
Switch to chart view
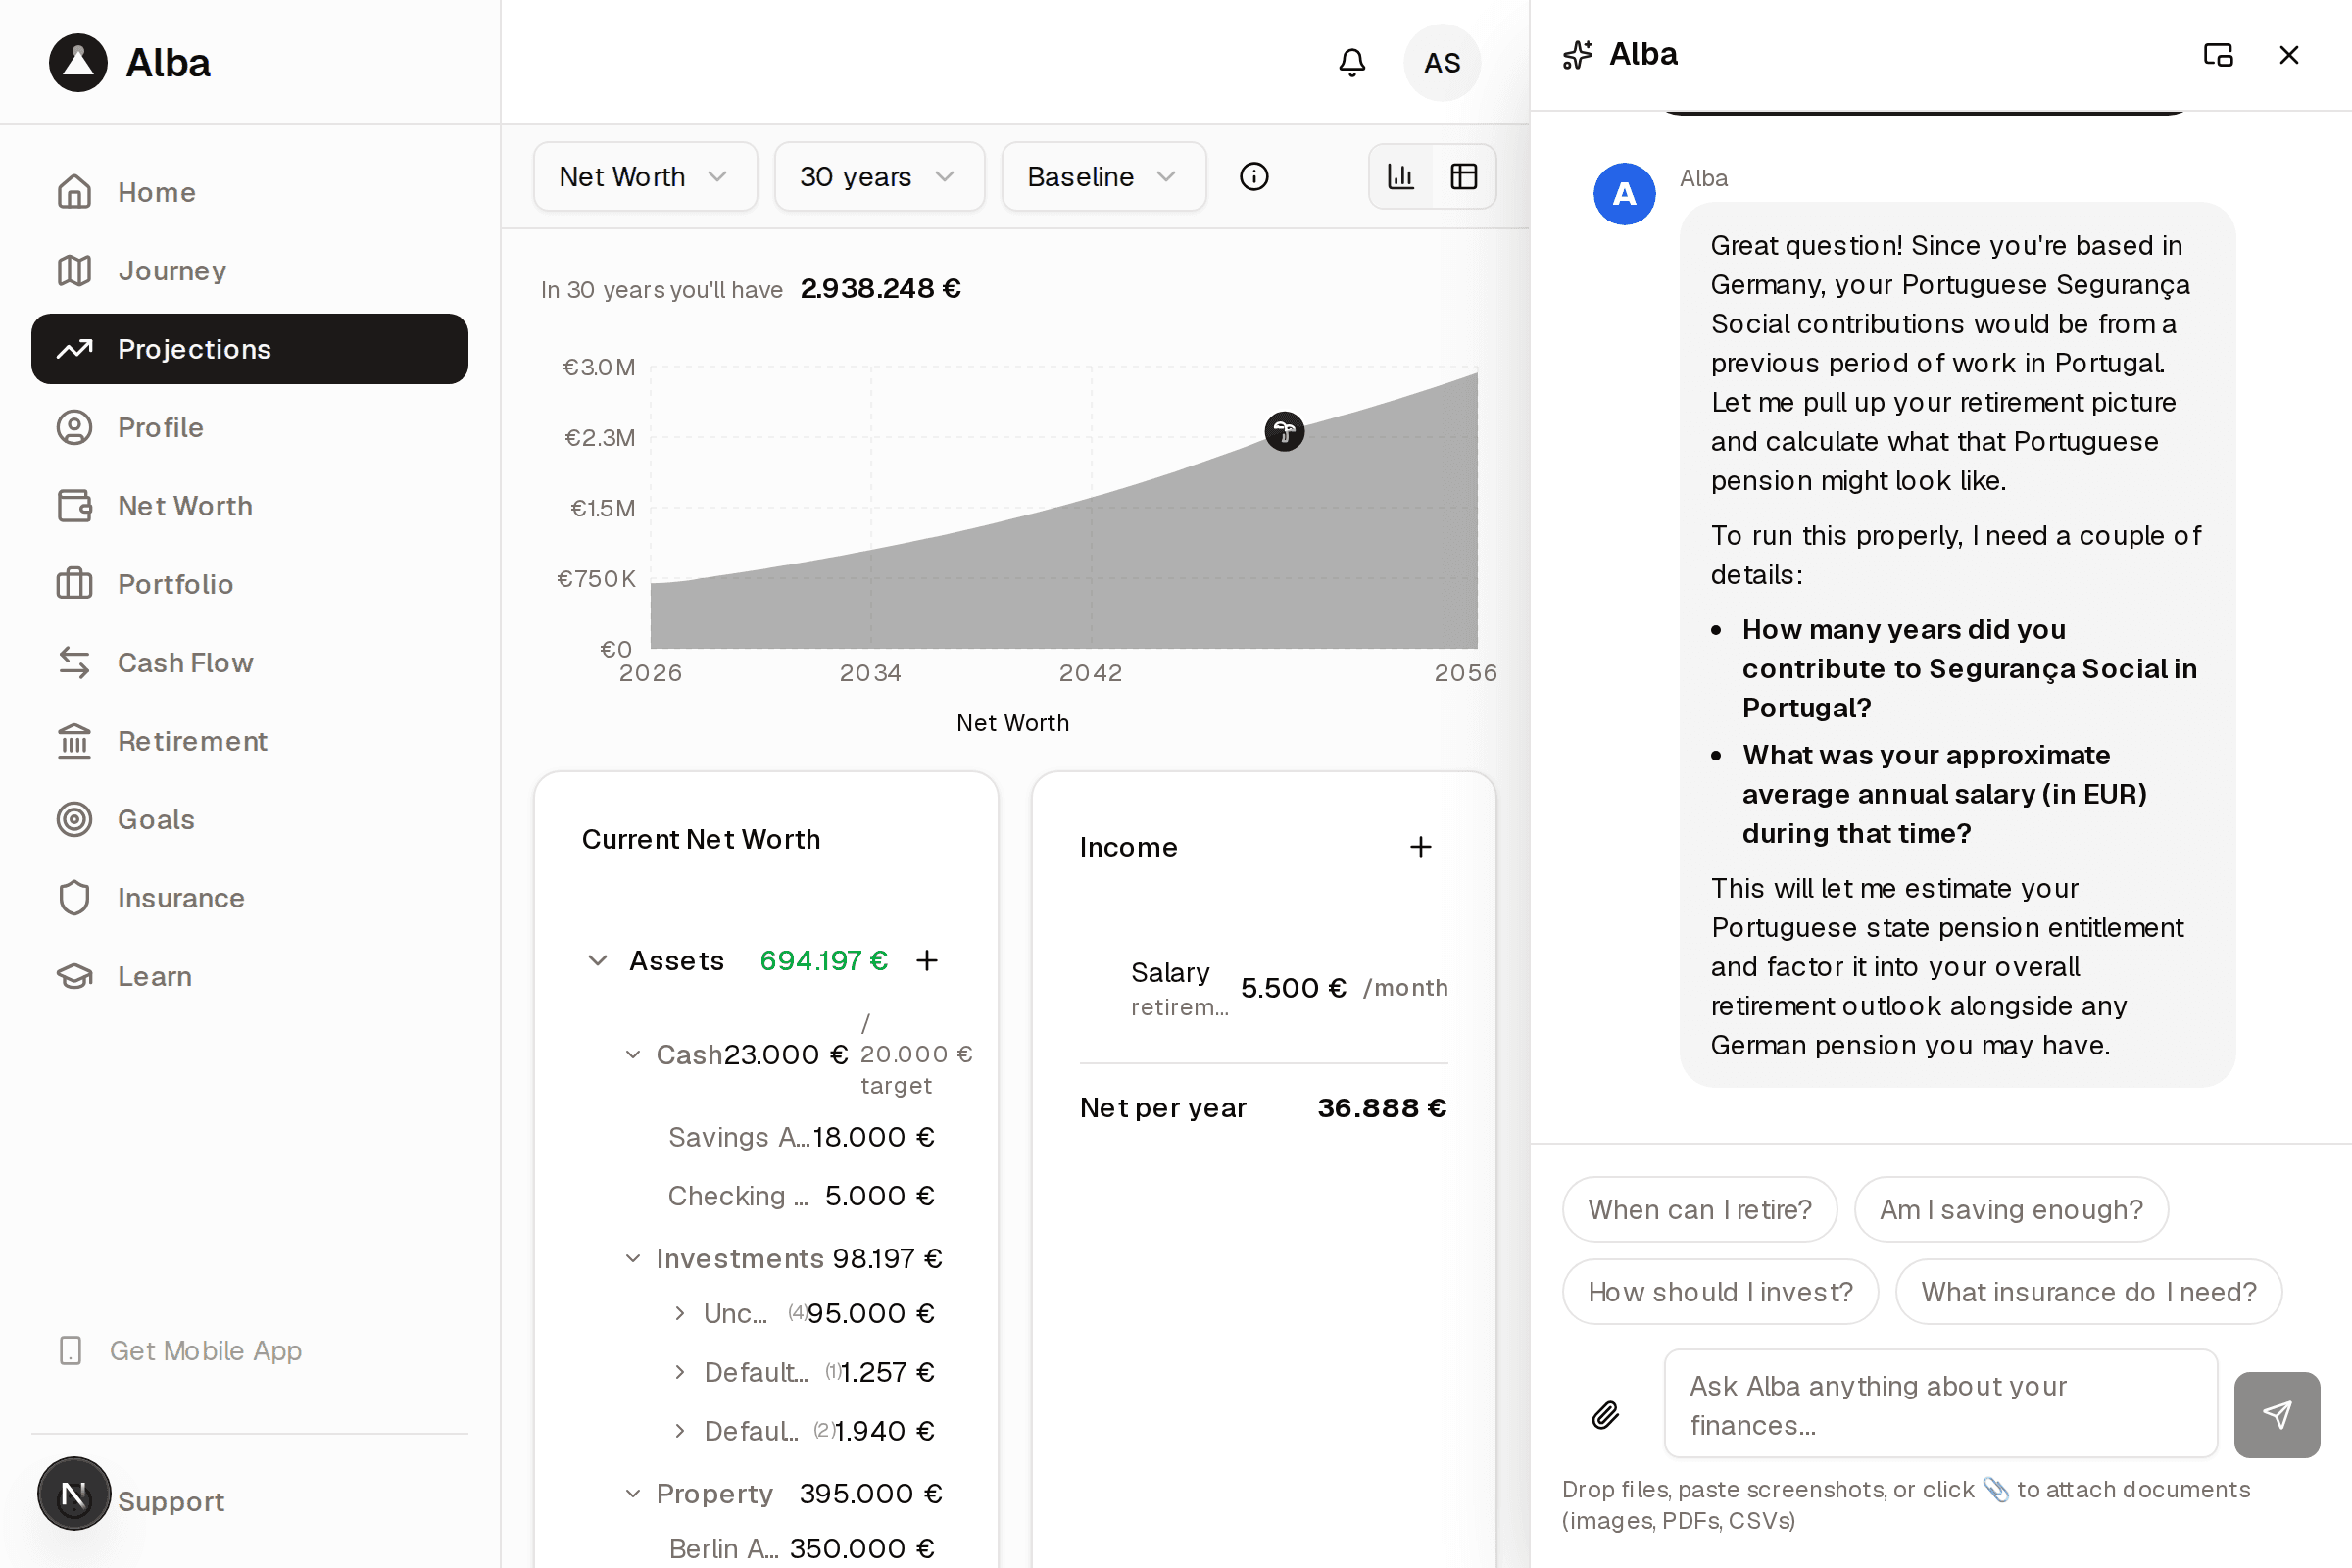coord(1401,176)
